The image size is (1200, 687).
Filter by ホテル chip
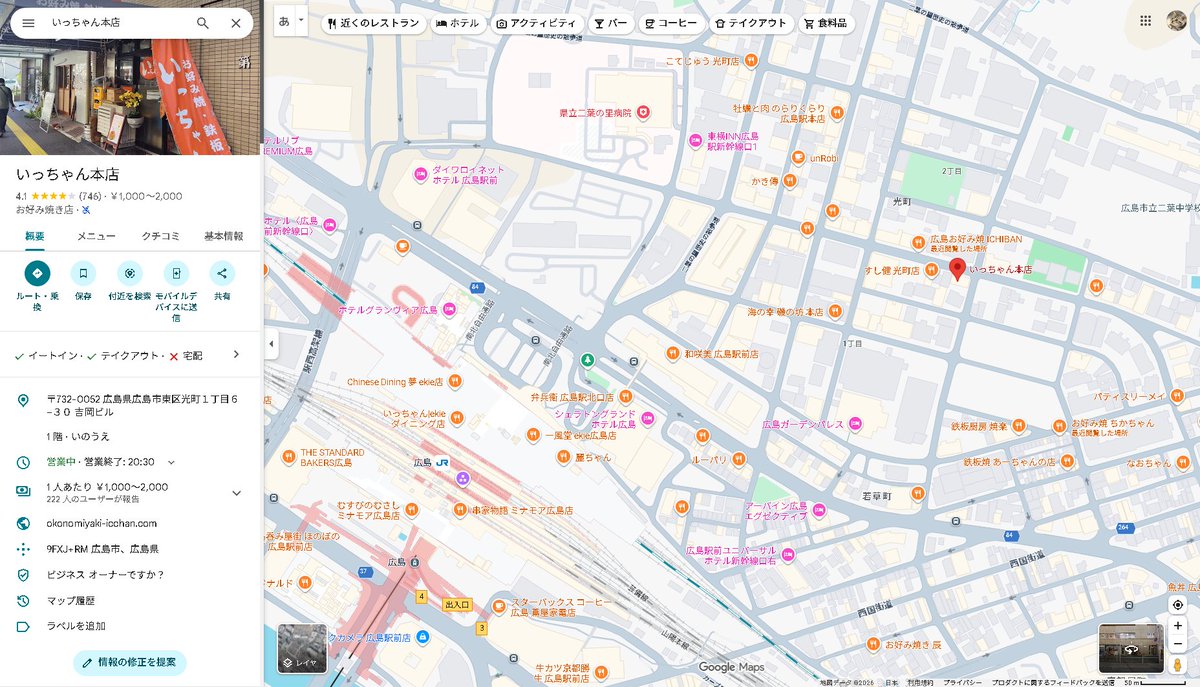point(457,23)
